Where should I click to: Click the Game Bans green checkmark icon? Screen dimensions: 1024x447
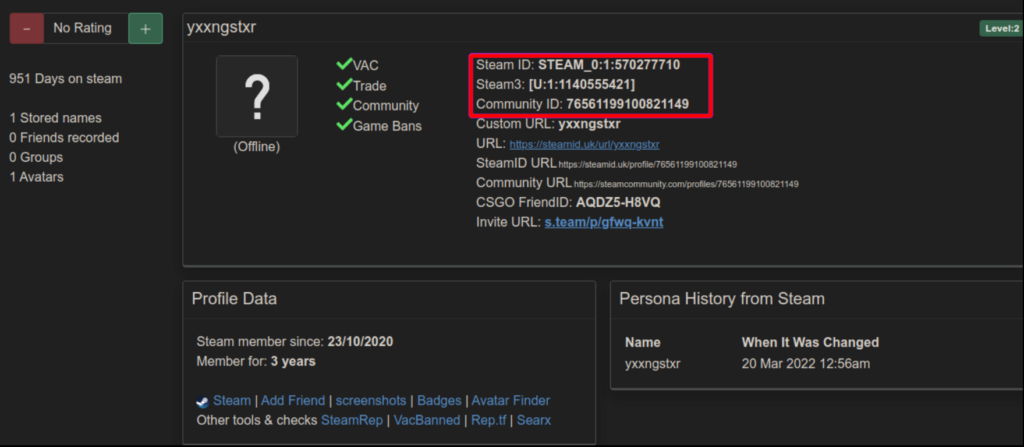(344, 125)
